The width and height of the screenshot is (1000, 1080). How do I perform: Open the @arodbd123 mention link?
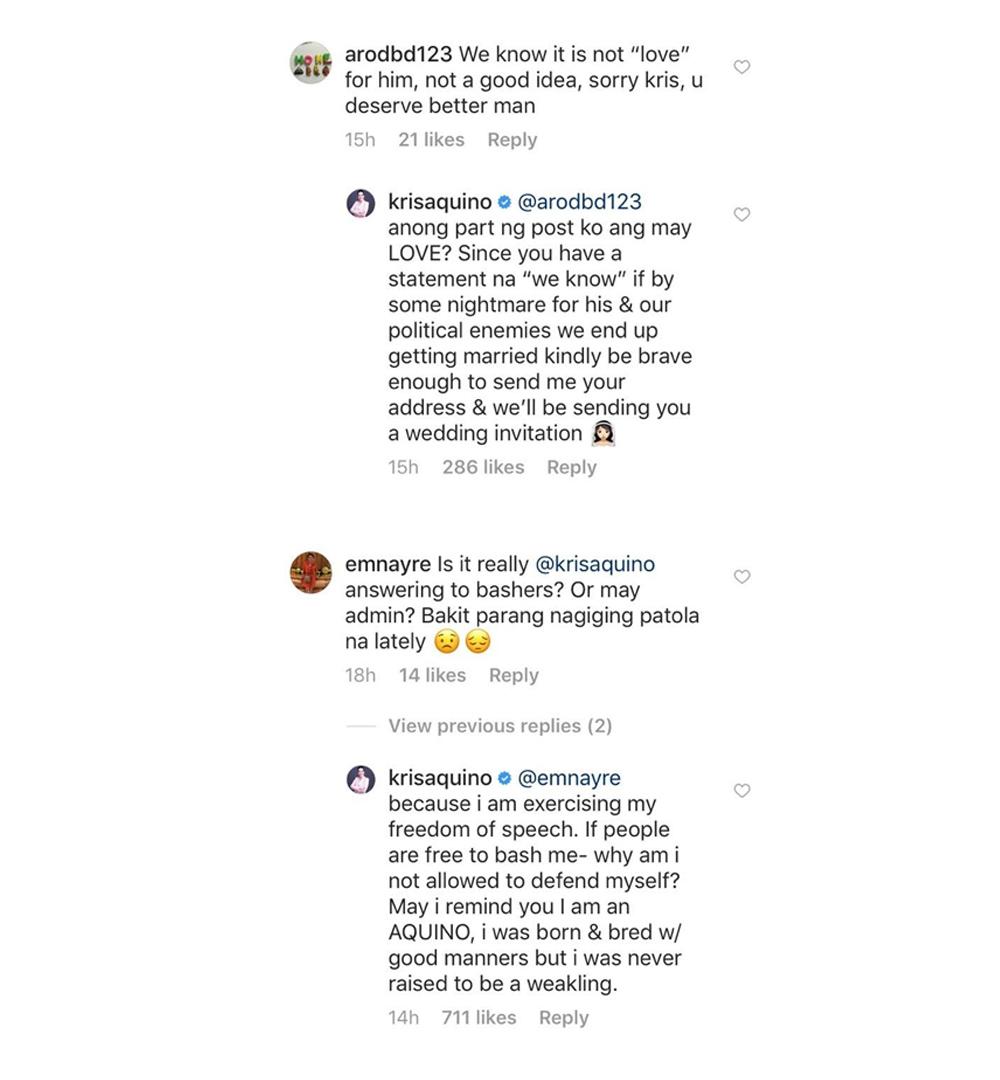580,202
